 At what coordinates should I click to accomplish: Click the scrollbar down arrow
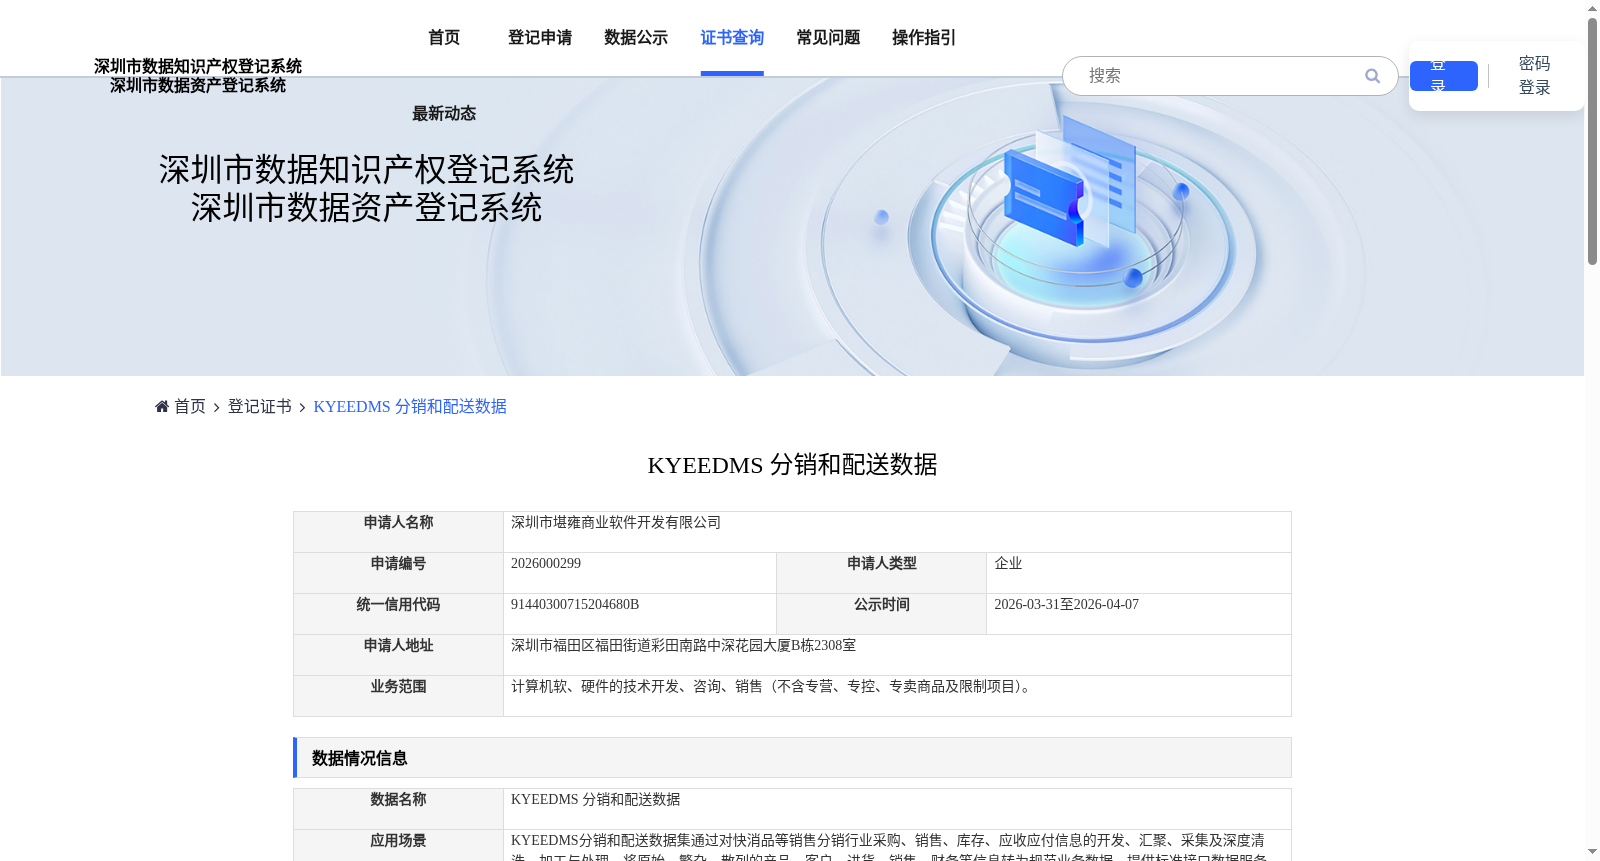click(x=1592, y=852)
